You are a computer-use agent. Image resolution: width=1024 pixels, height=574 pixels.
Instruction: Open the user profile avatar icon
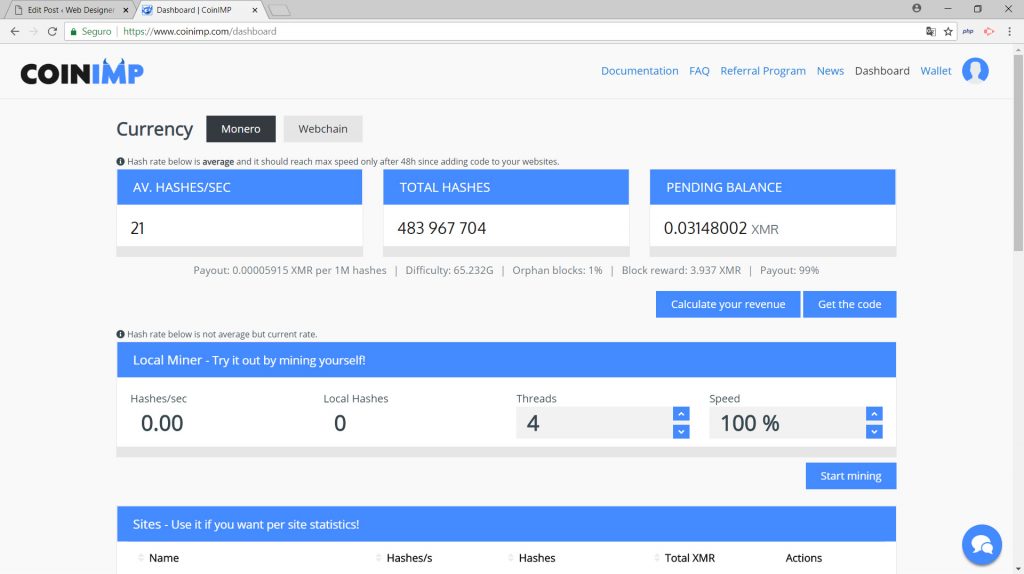975,71
